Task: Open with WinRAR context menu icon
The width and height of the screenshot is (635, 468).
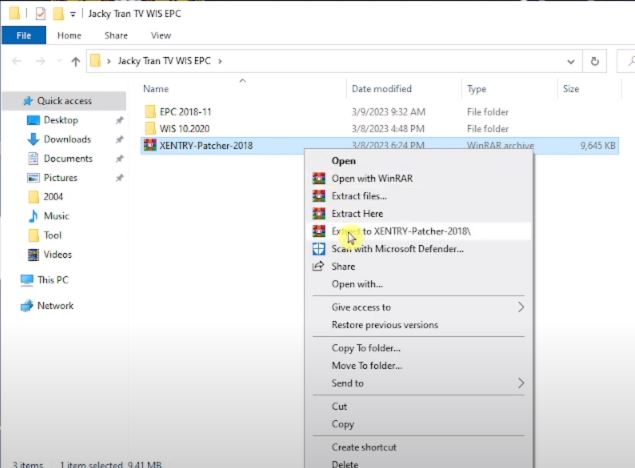Action: point(319,179)
